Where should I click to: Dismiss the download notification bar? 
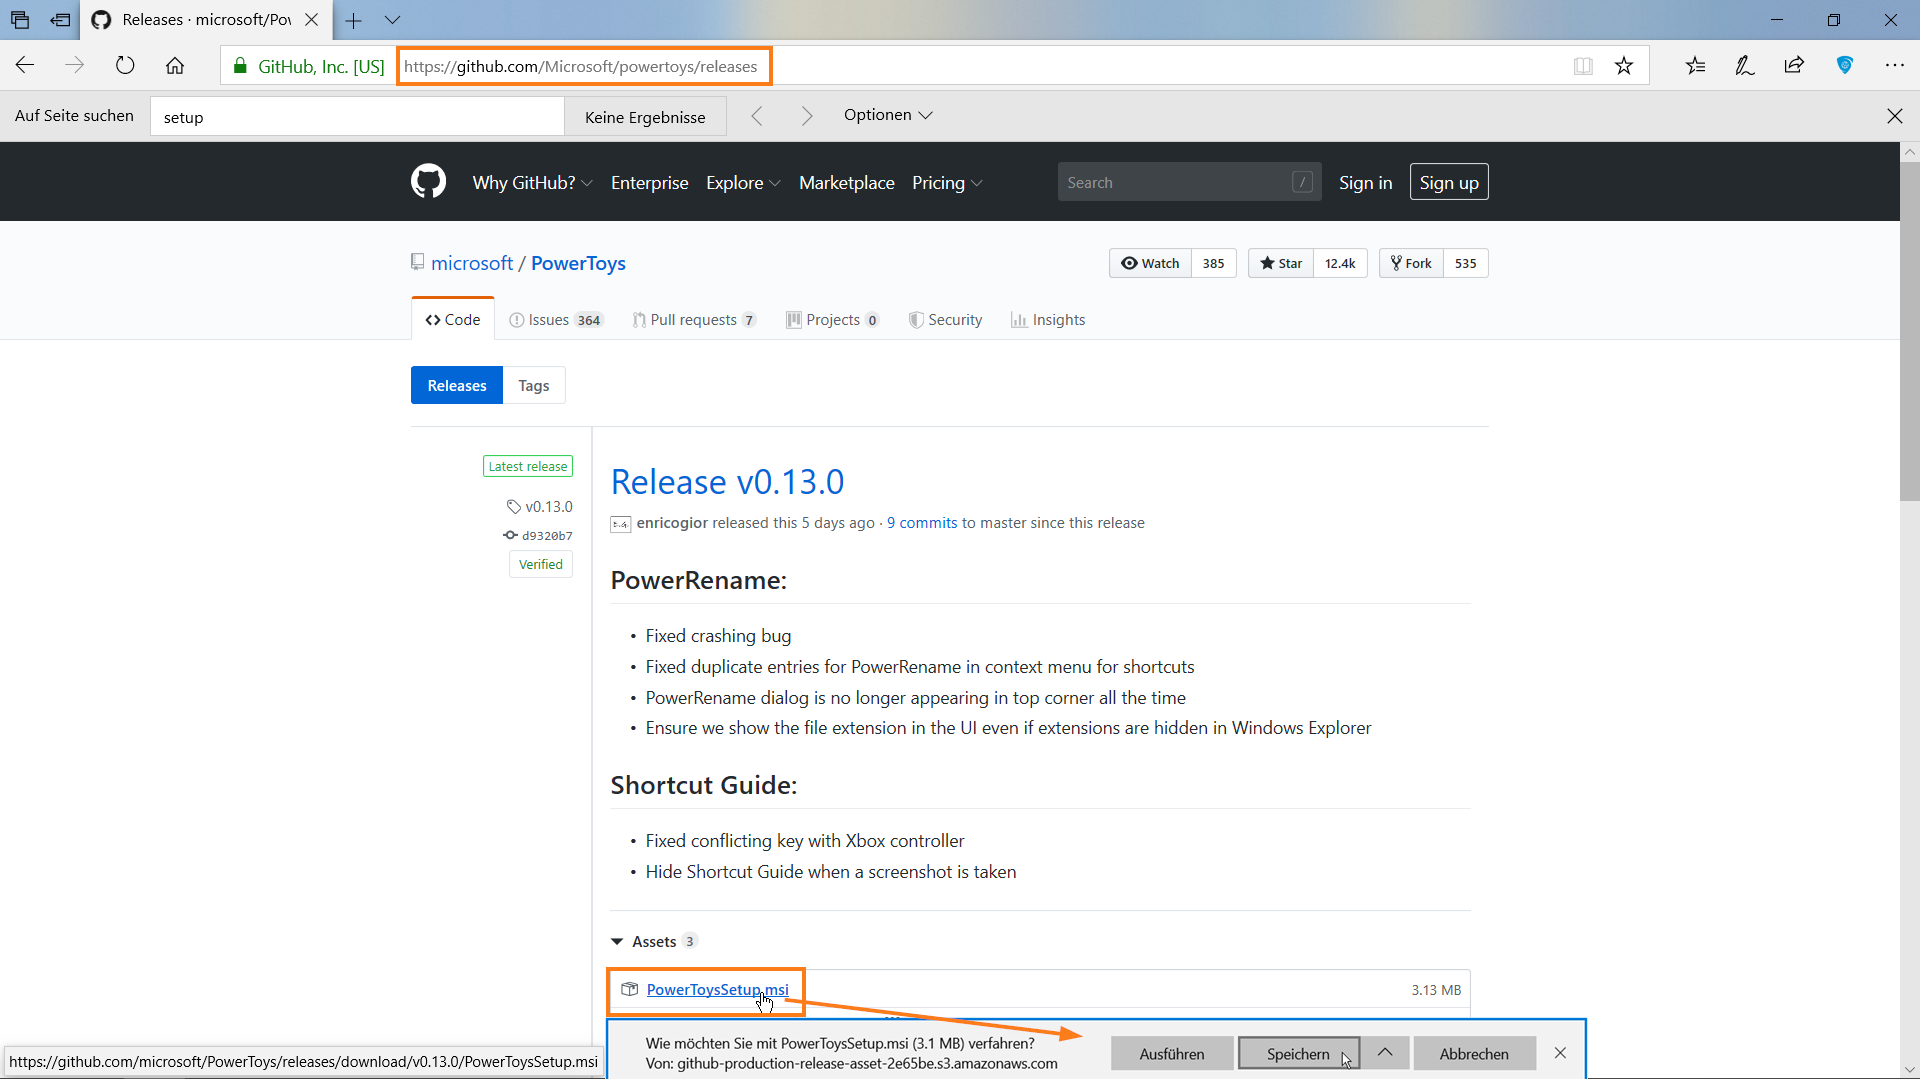(x=1560, y=1053)
